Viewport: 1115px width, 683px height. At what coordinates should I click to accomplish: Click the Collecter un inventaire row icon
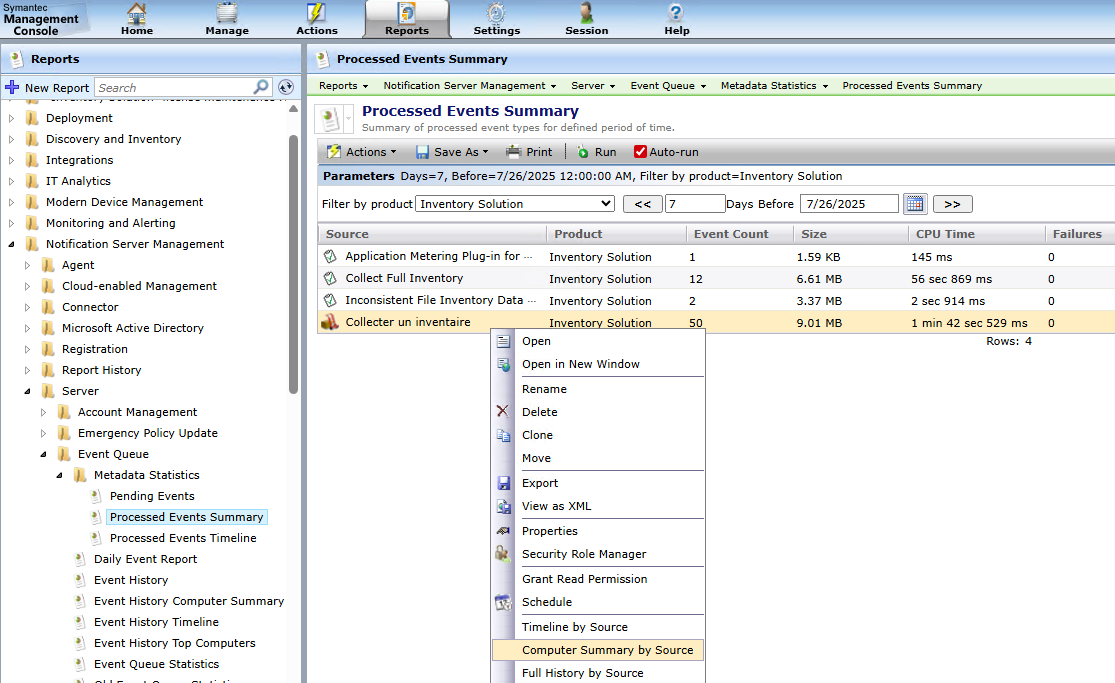pos(329,322)
